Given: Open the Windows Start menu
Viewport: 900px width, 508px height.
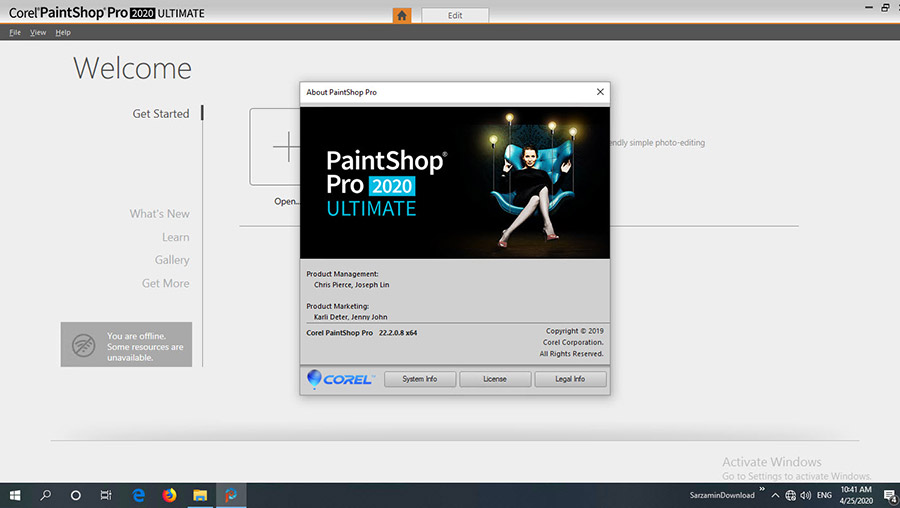Looking at the screenshot, I should (x=15, y=495).
